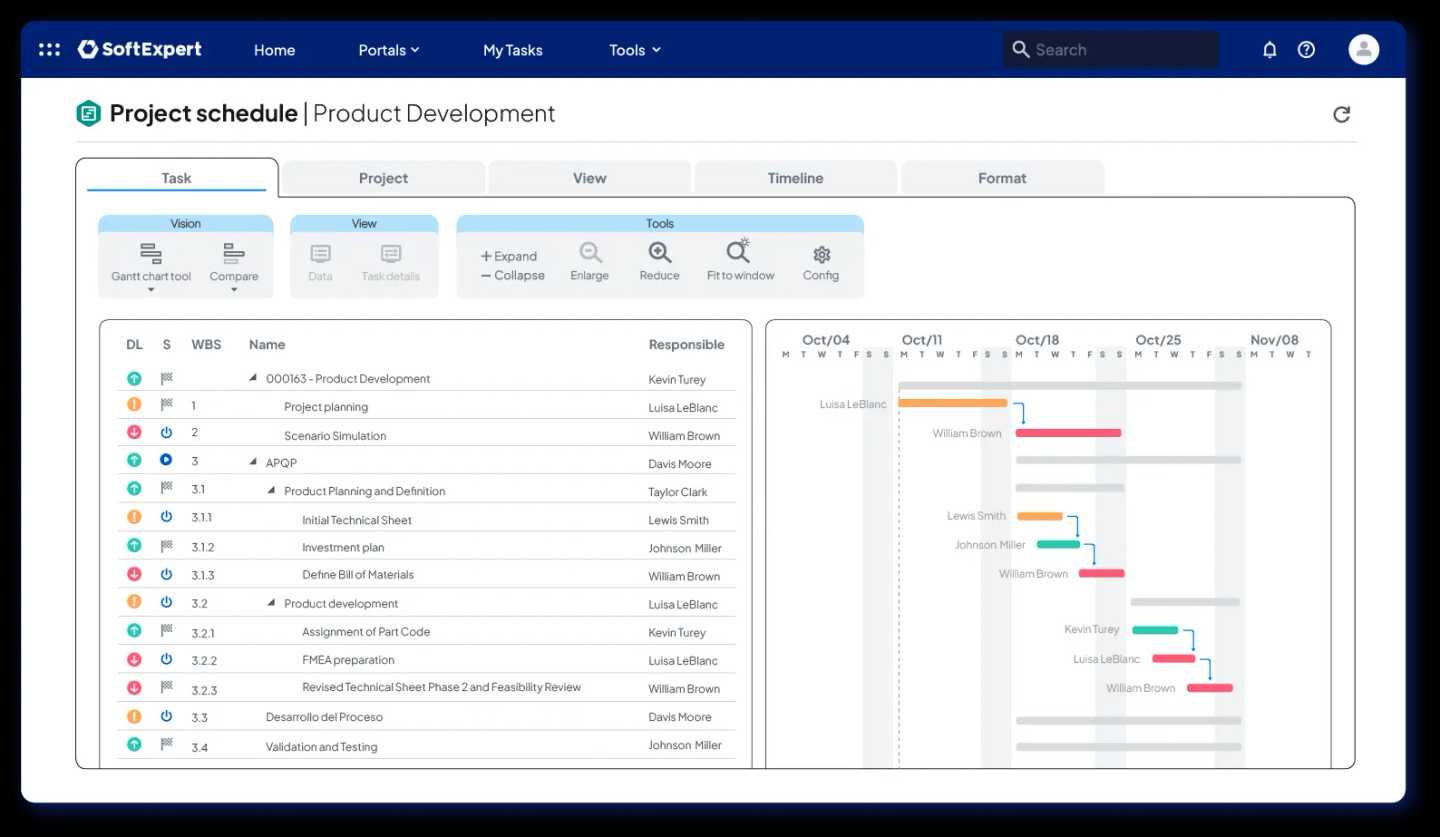Image resolution: width=1440 pixels, height=837 pixels.
Task: Toggle the flag milestone icon for Project planning
Action: [x=166, y=404]
